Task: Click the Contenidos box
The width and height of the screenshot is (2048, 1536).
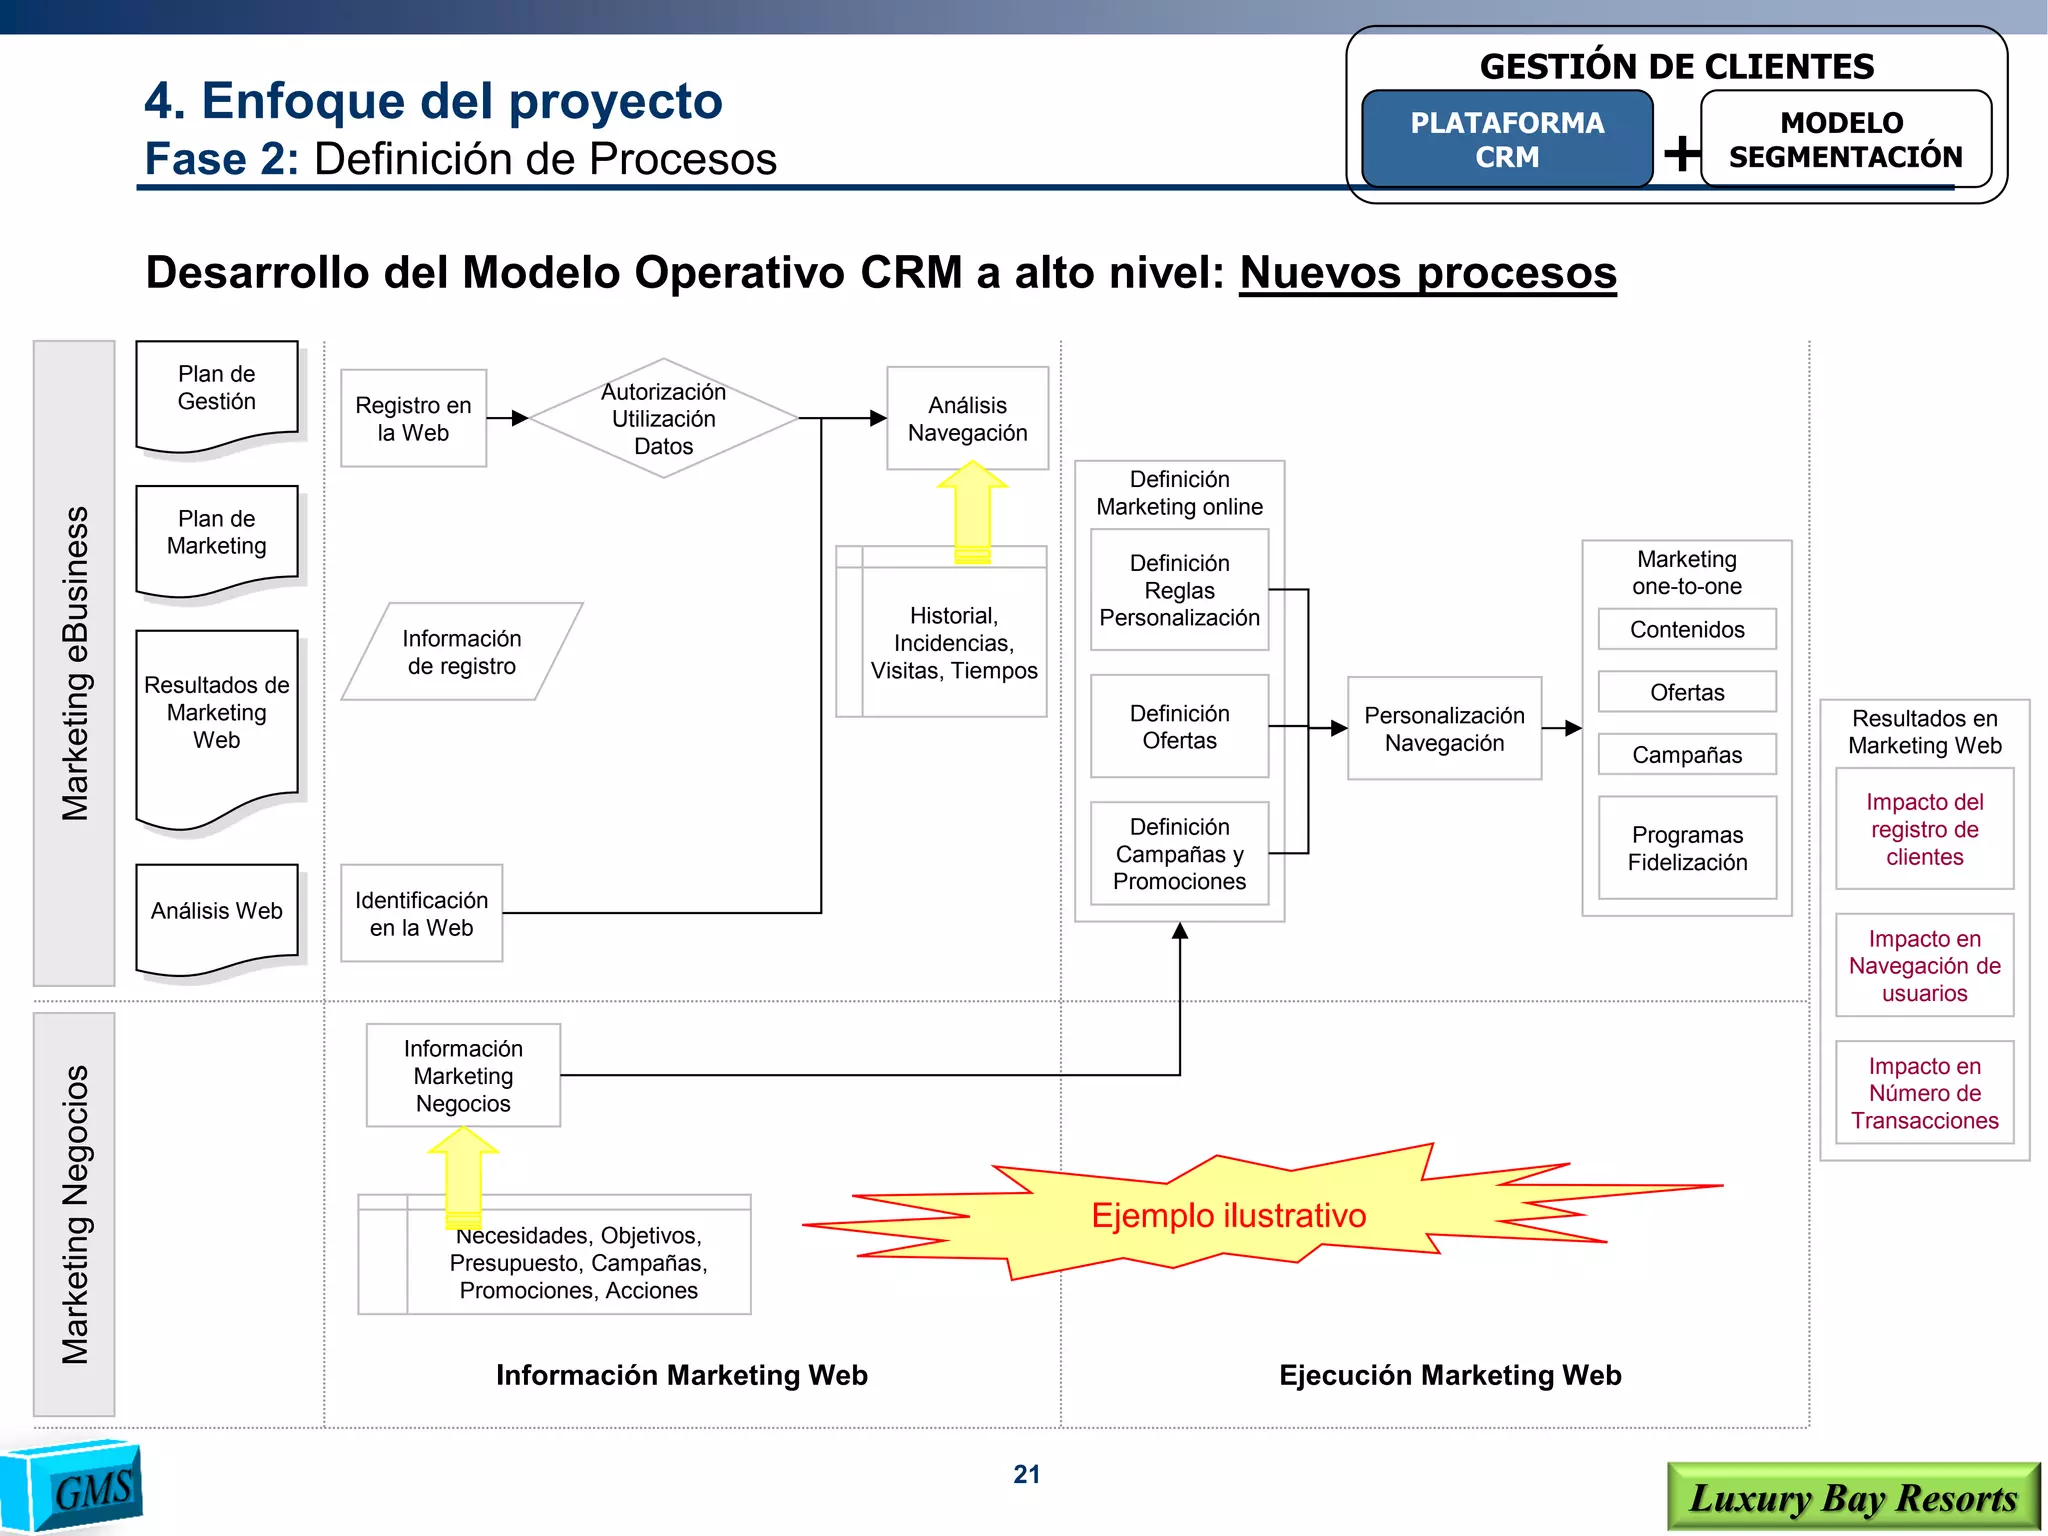Action: (x=1687, y=629)
